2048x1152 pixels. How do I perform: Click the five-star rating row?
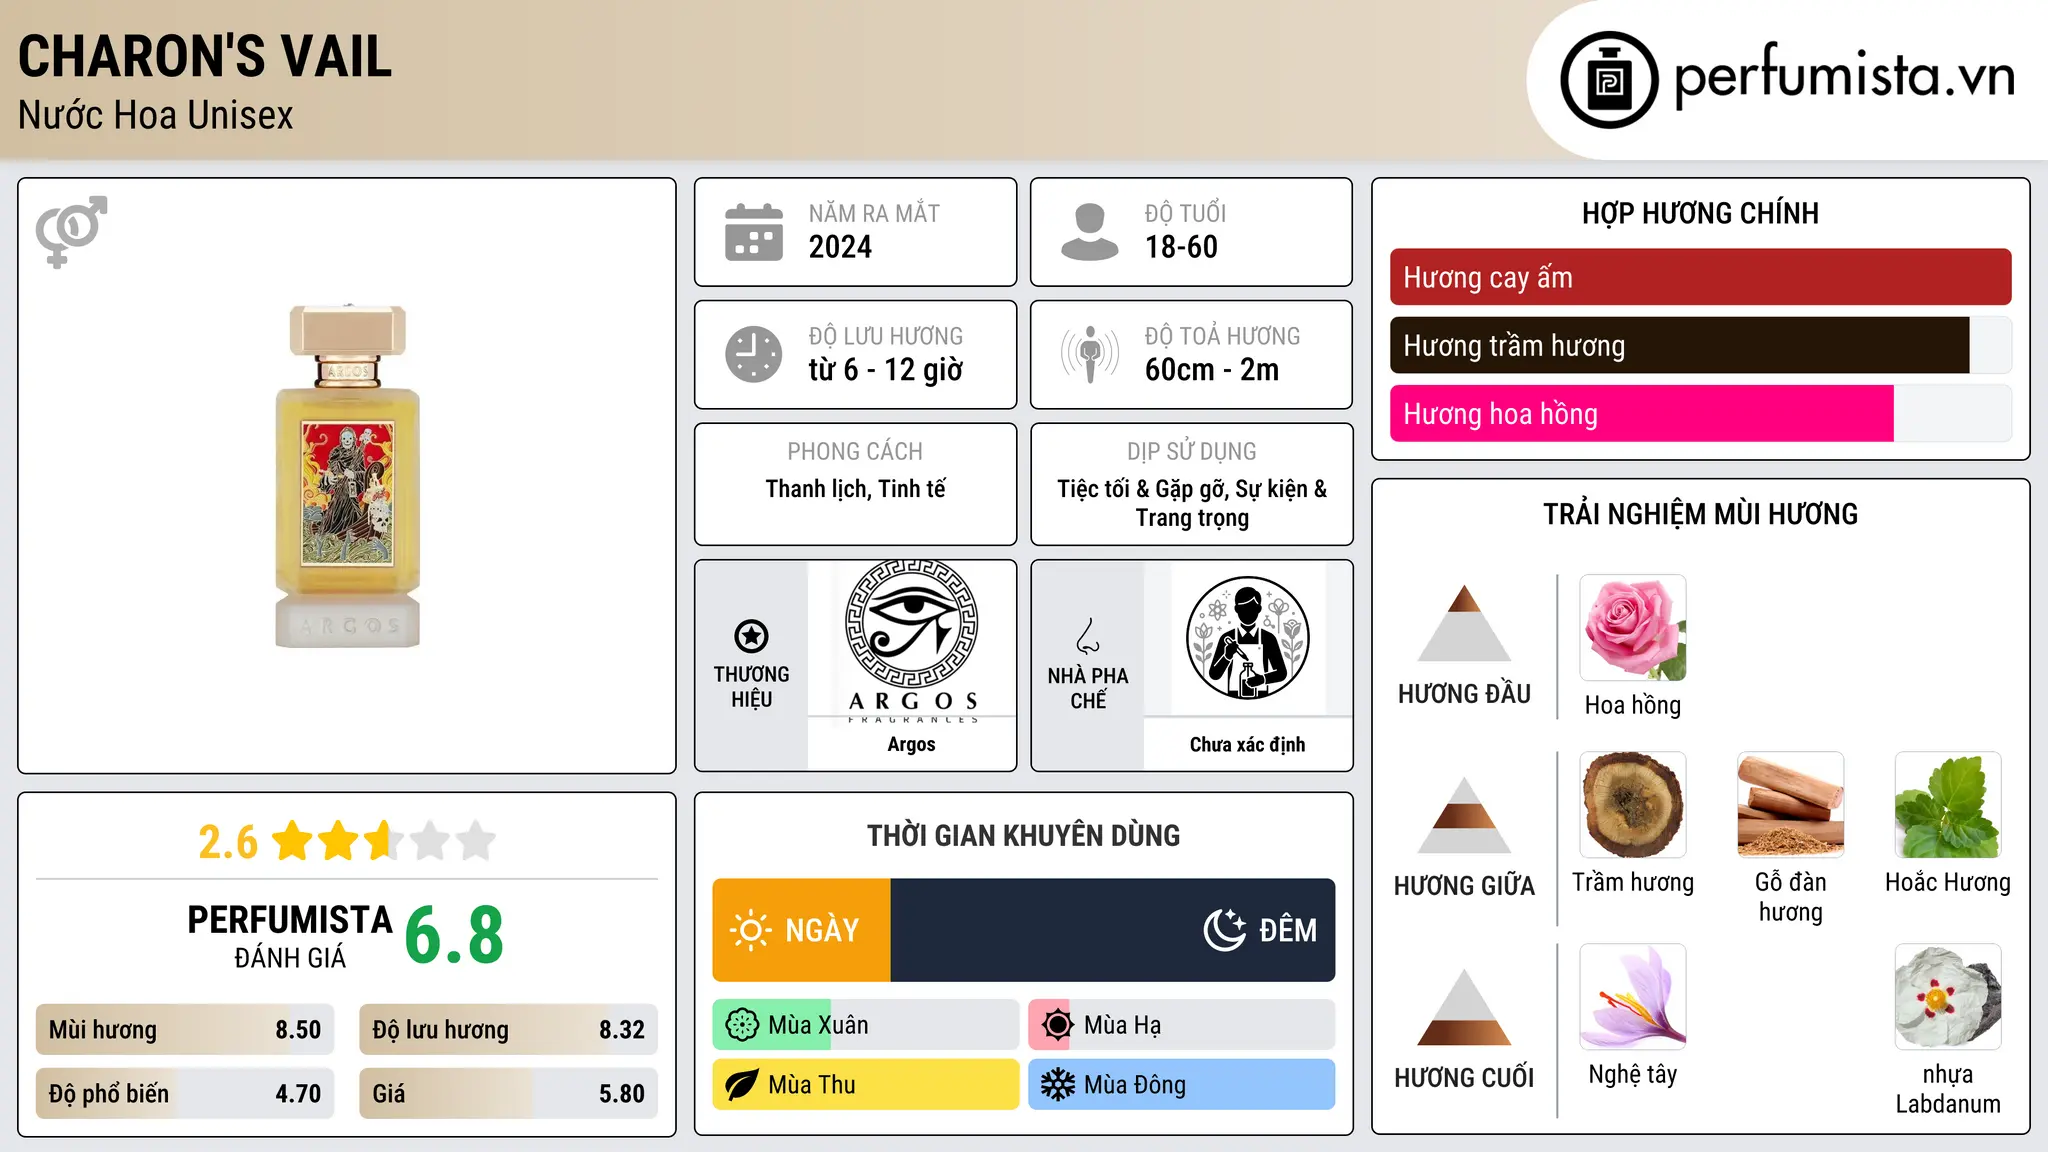coord(384,841)
